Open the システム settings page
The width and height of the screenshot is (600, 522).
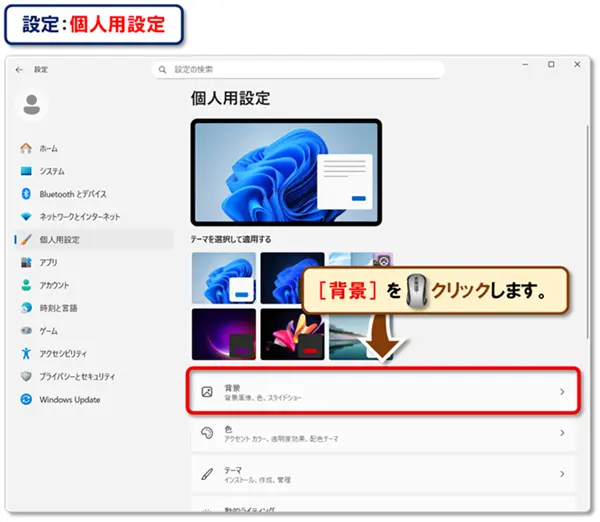coord(93,171)
